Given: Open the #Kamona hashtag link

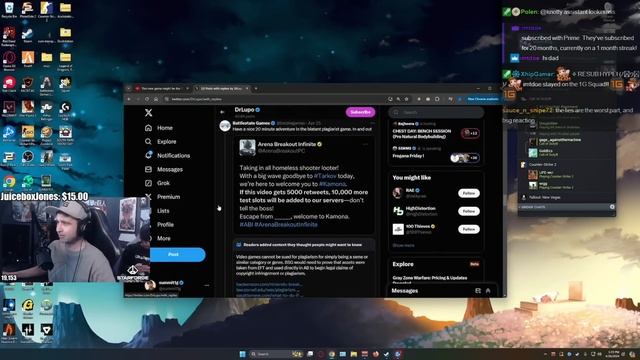Looking at the screenshot, I should pyautogui.click(x=332, y=184).
